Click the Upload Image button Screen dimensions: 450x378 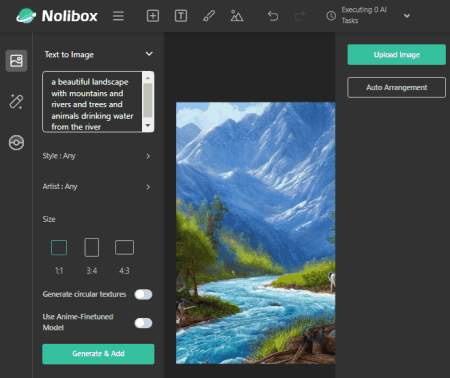397,55
